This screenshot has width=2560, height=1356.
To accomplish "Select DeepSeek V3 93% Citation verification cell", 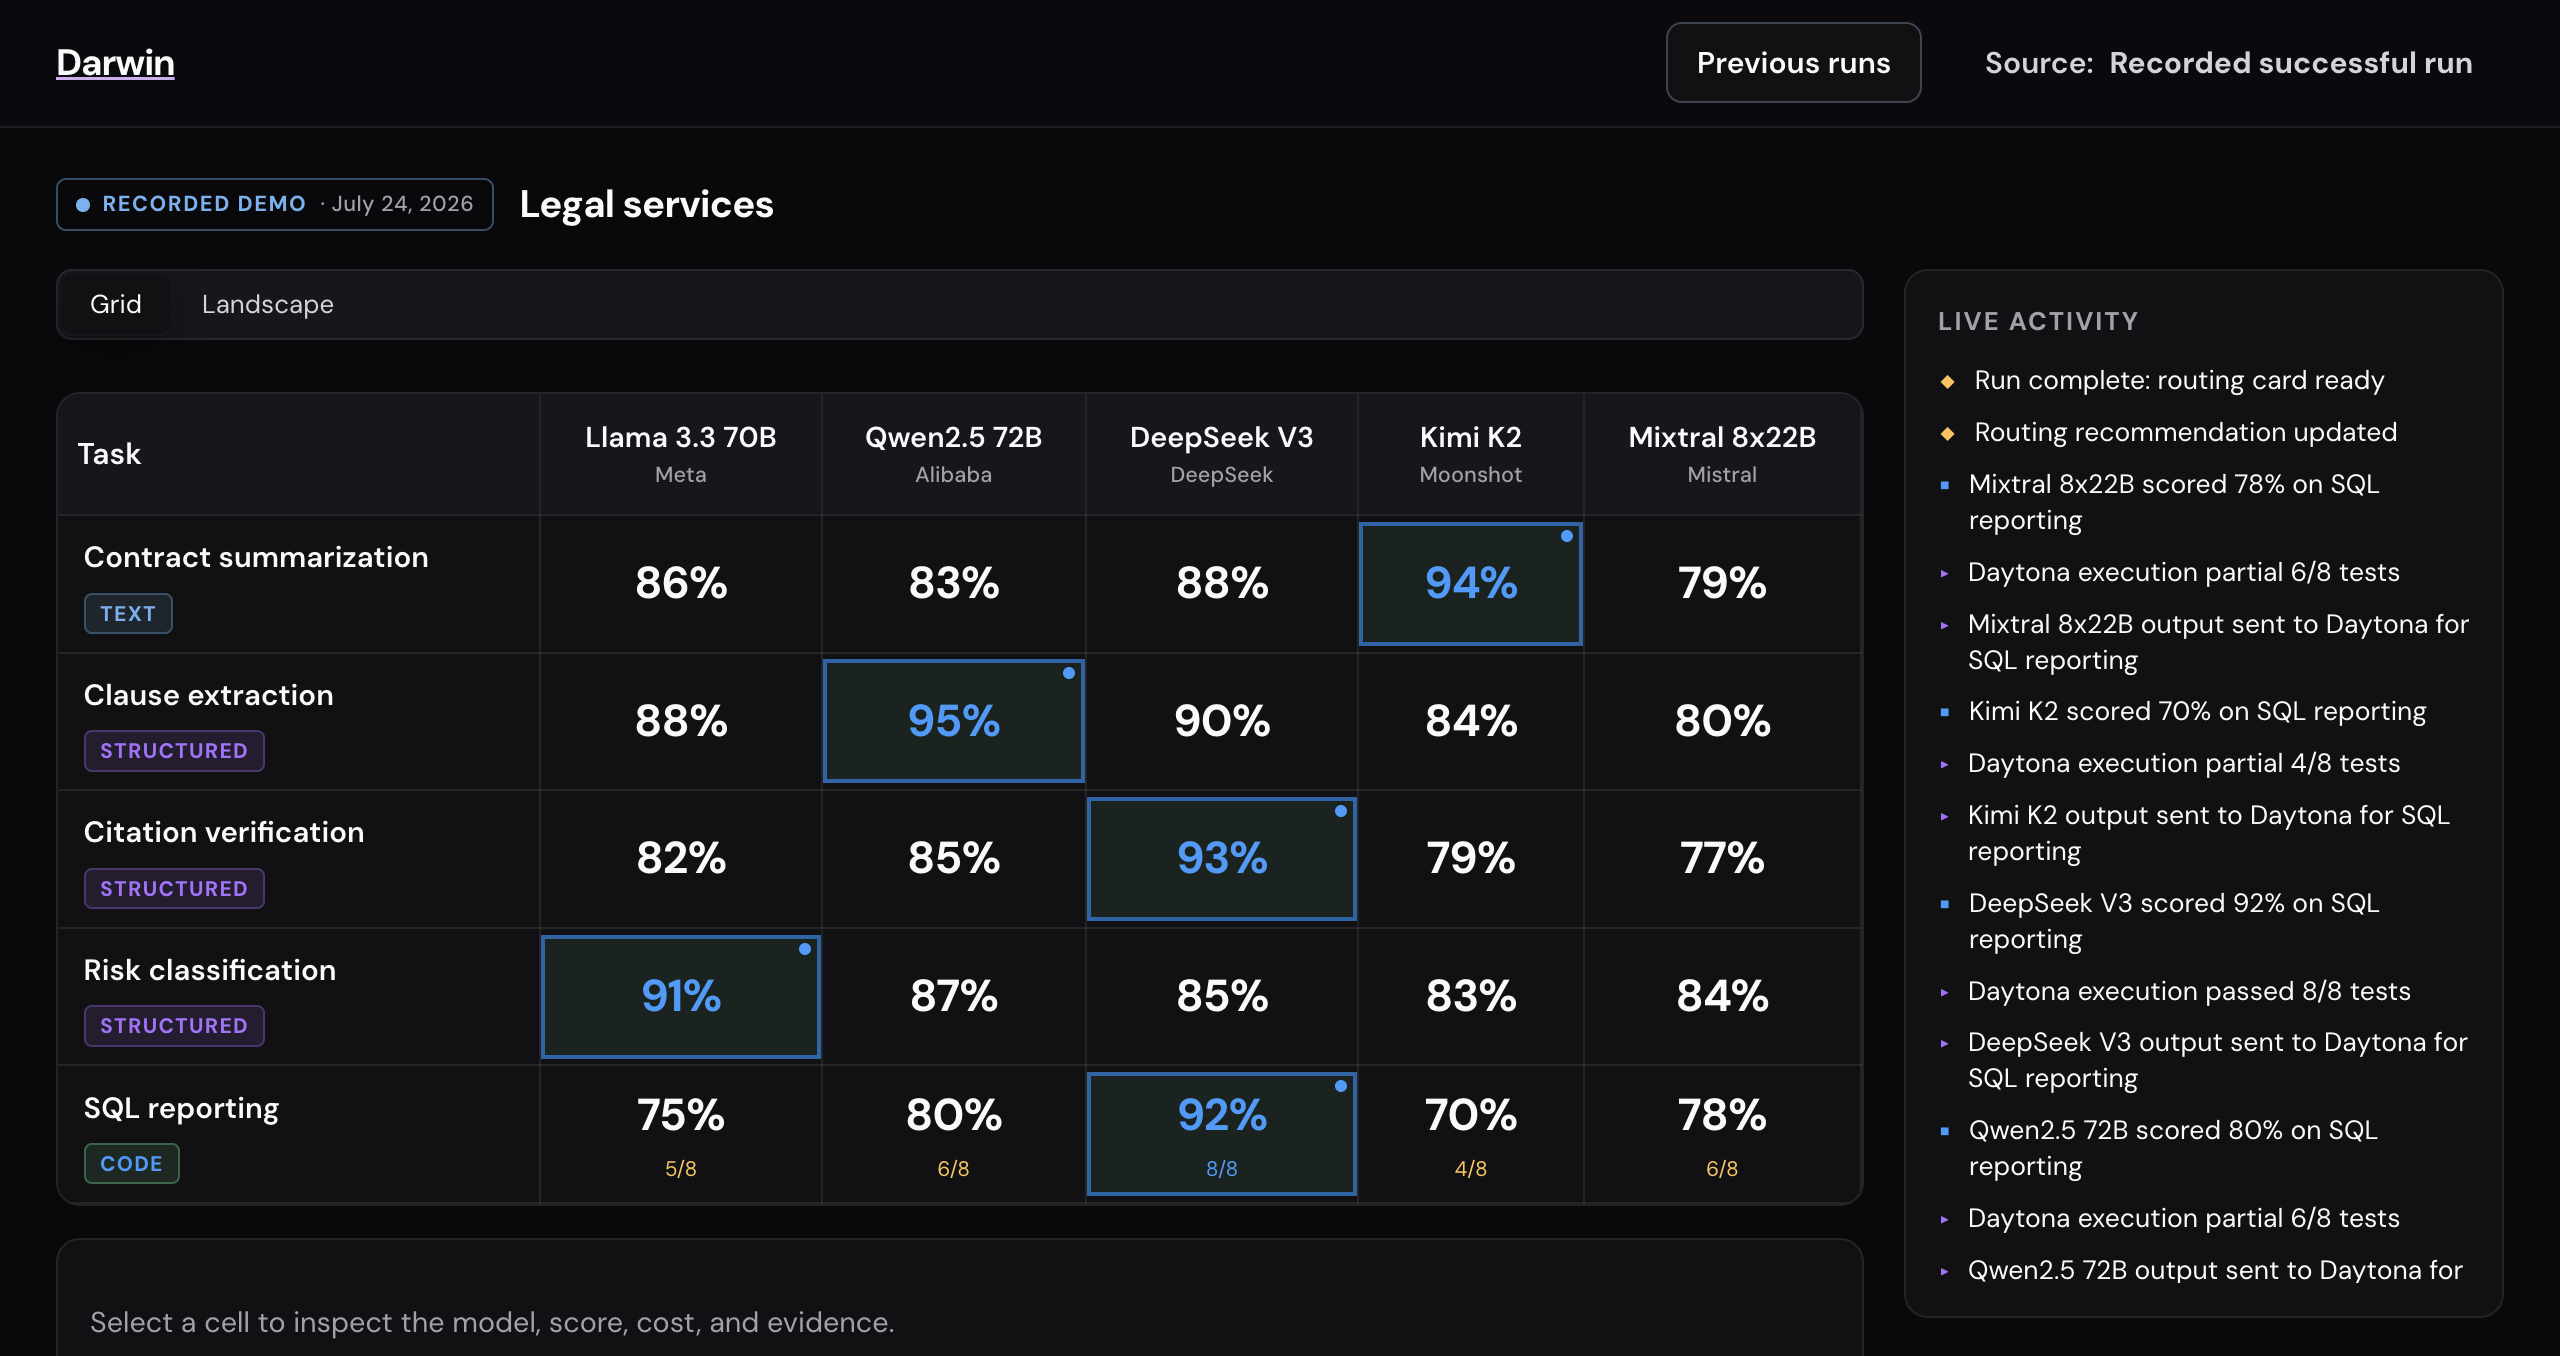I will pyautogui.click(x=1221, y=858).
